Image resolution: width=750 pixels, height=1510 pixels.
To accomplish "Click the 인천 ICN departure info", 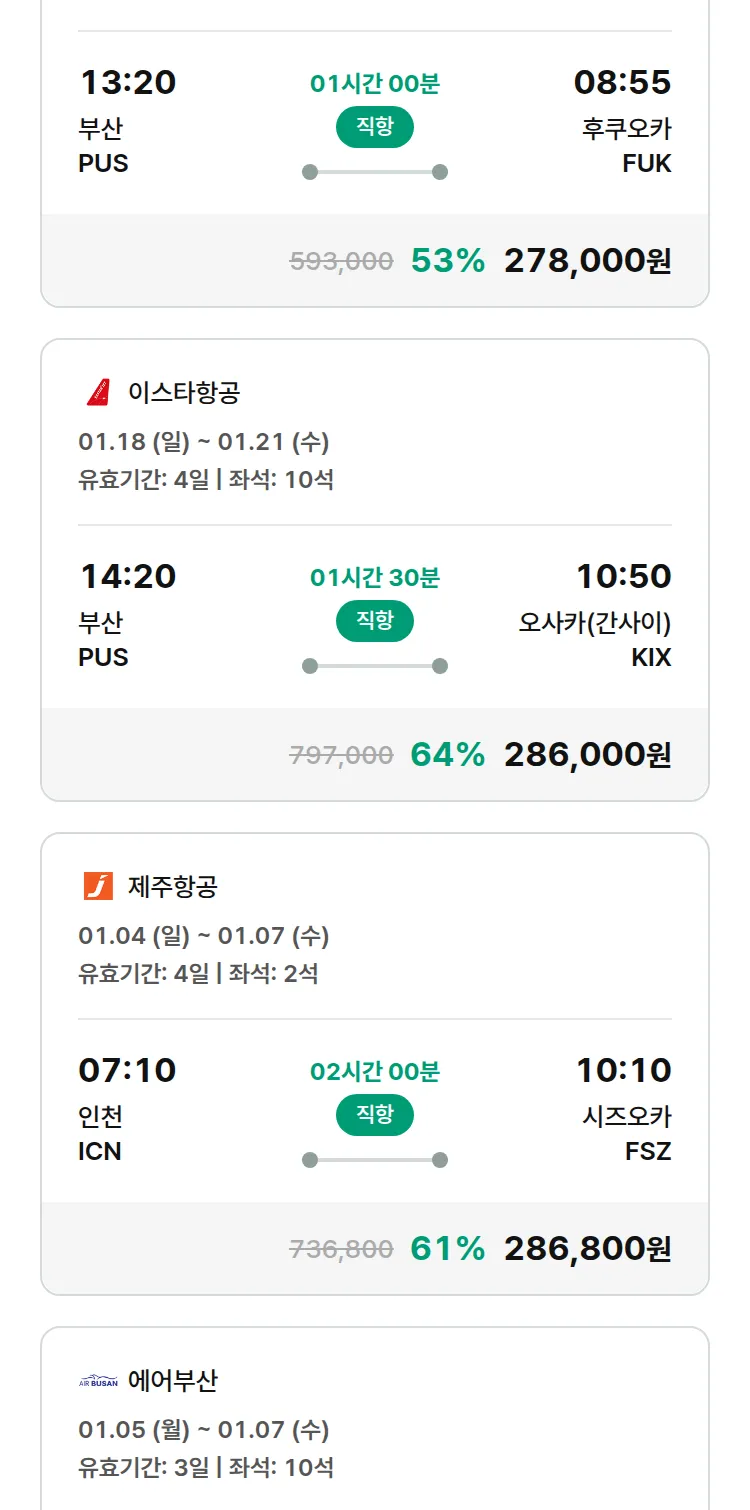I will point(100,1133).
